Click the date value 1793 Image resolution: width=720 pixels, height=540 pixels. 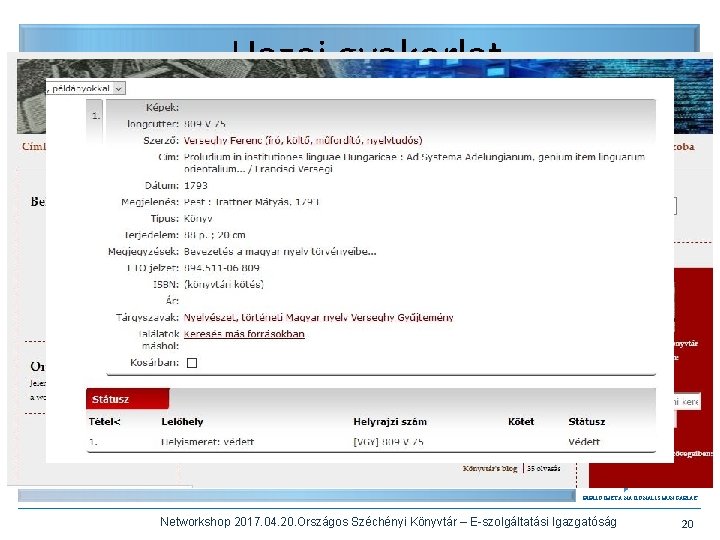coord(196,186)
